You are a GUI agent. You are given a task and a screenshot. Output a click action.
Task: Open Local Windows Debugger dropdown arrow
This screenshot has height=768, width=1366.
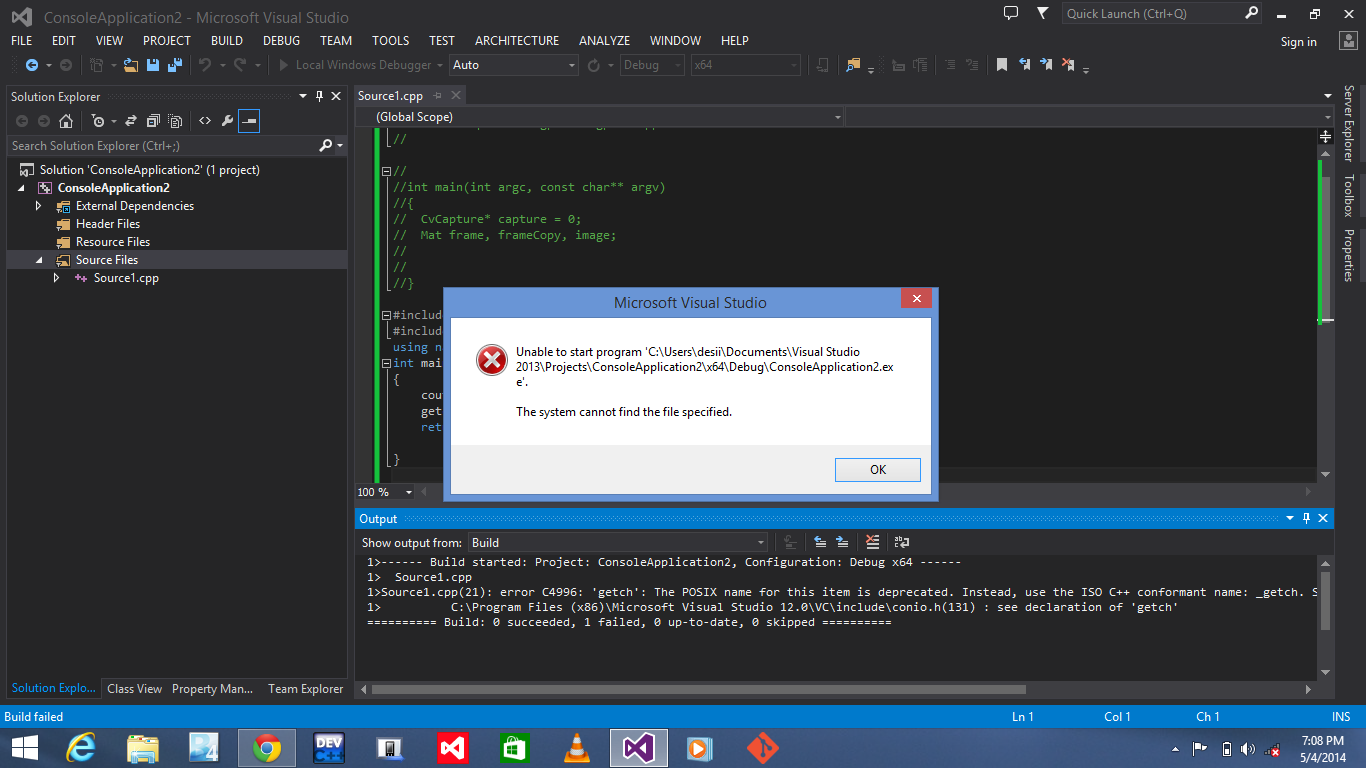tap(440, 65)
